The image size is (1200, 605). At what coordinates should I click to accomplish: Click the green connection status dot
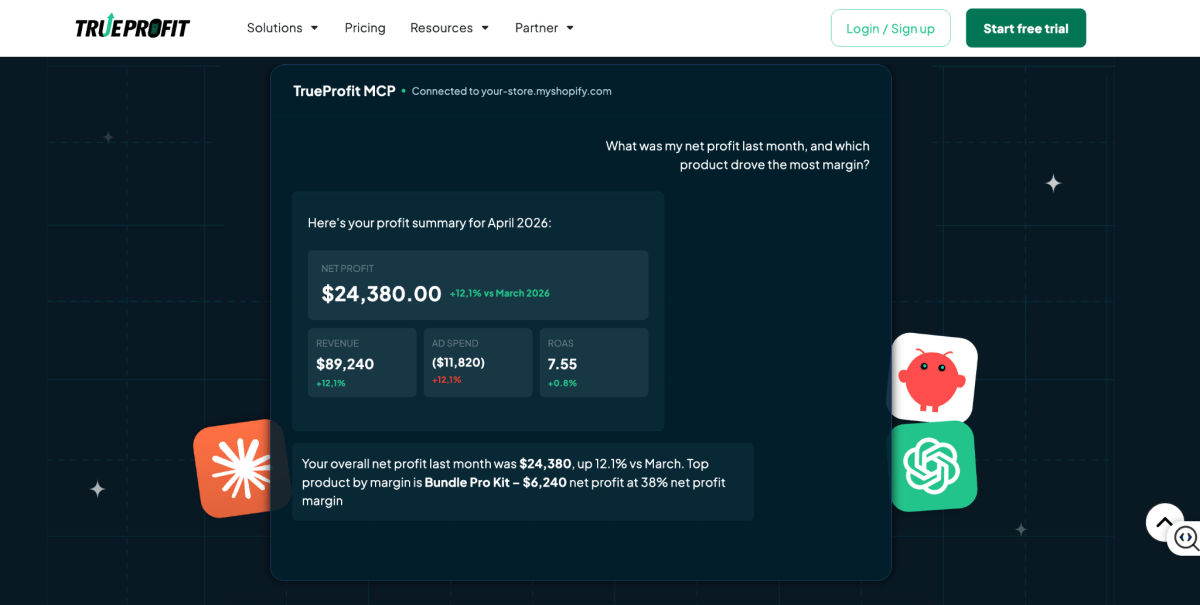(403, 91)
